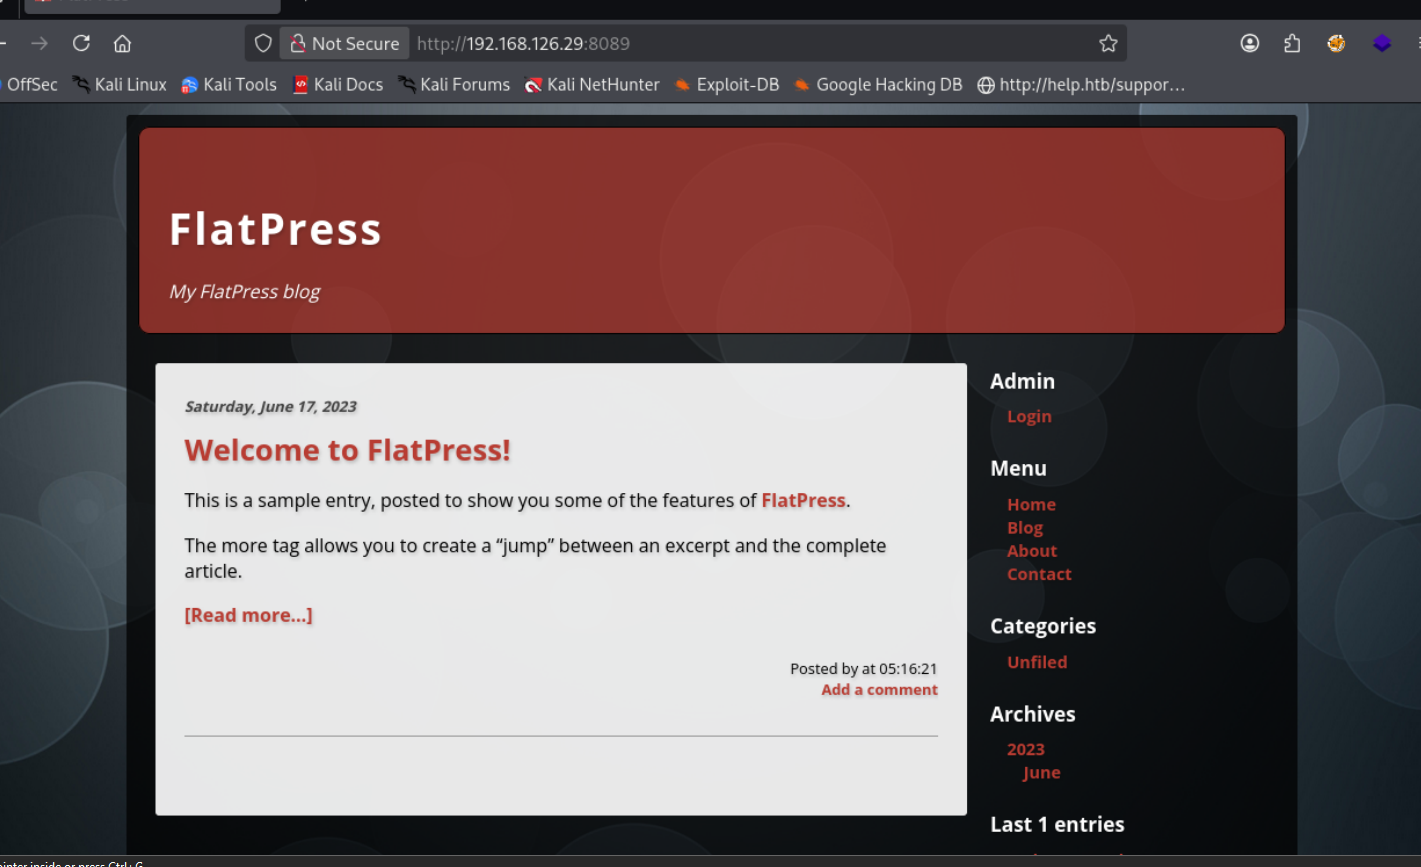Image resolution: width=1421 pixels, height=867 pixels.
Task: Select Contact in the sidebar menu
Action: click(x=1039, y=574)
